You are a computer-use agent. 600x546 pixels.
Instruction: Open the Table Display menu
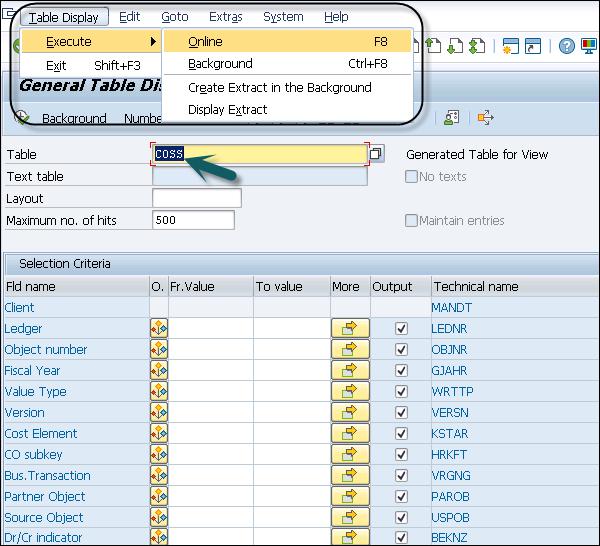point(64,17)
